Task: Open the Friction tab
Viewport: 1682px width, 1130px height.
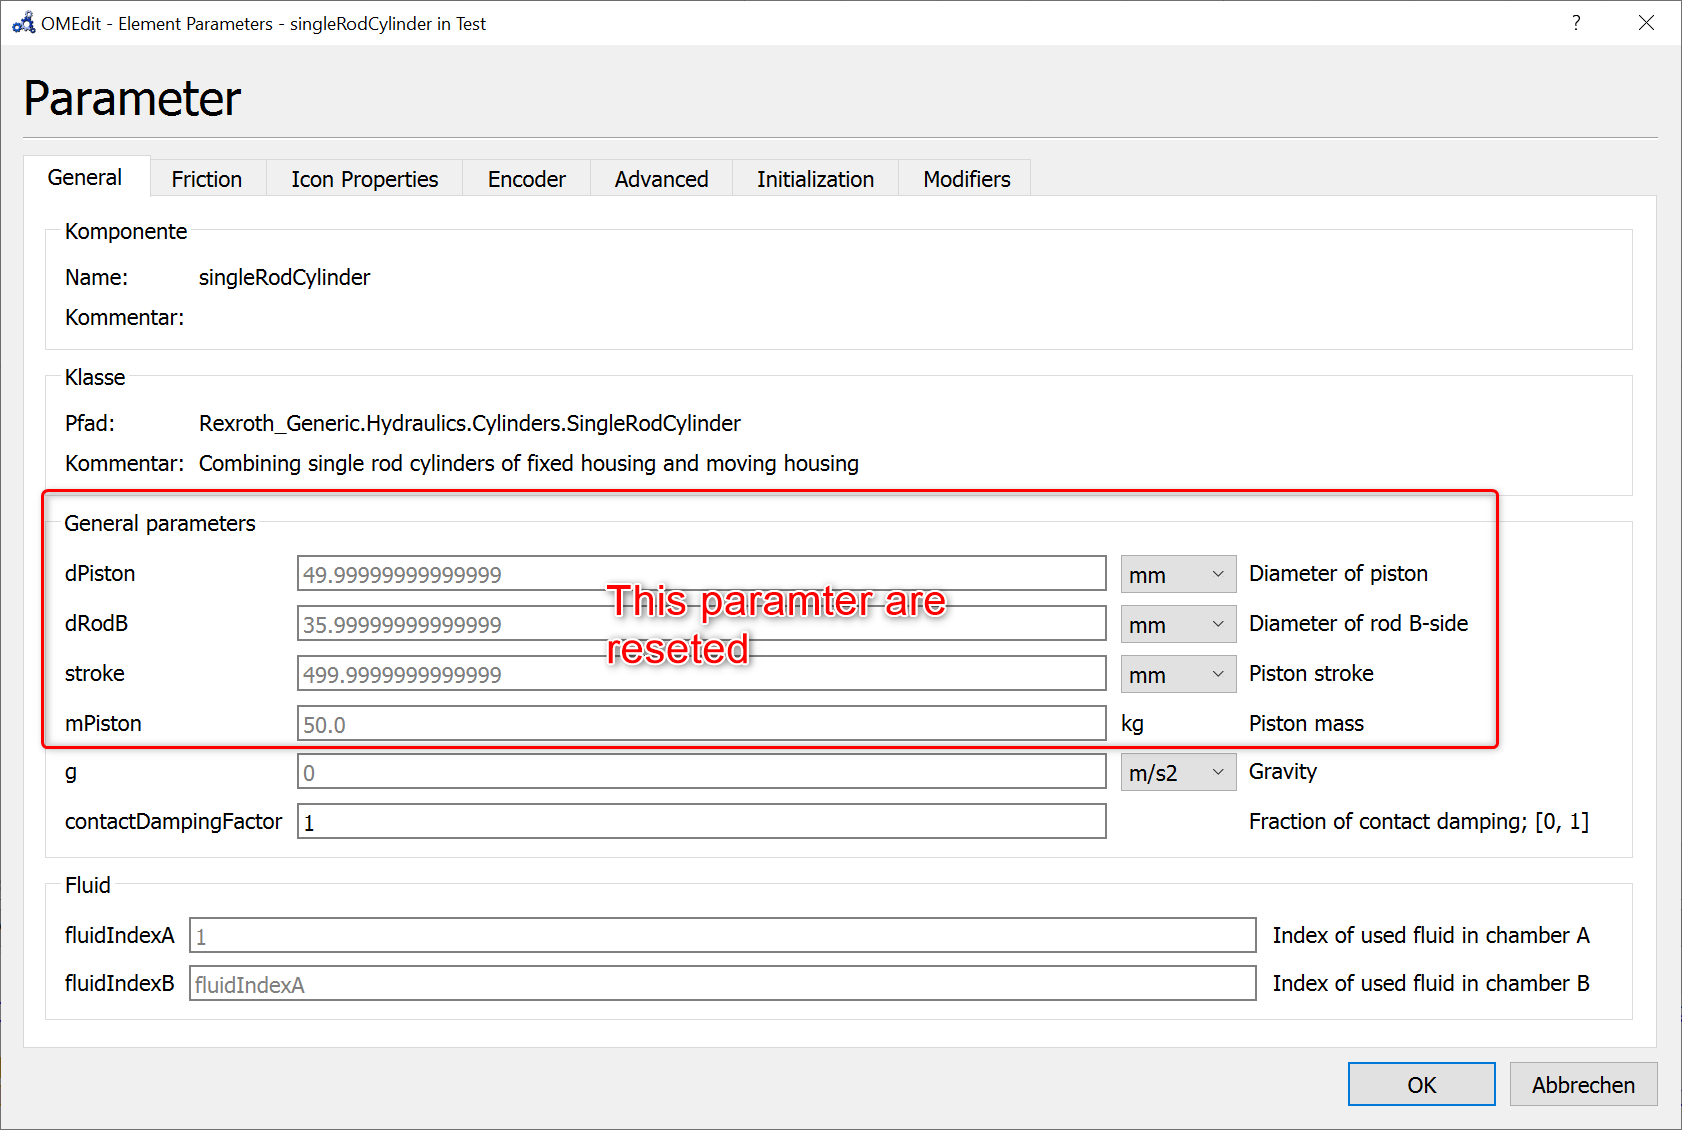Action: [207, 179]
